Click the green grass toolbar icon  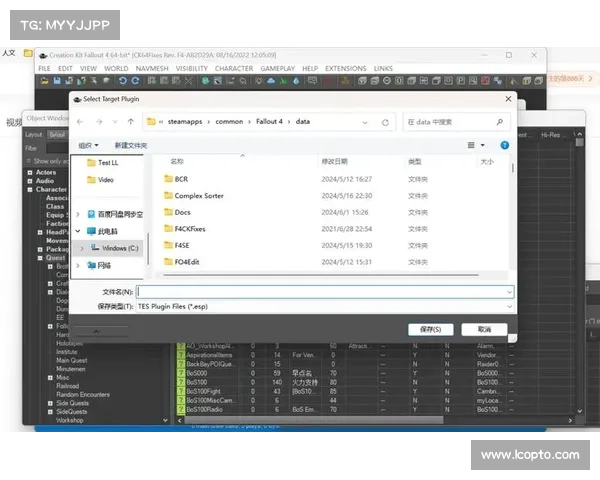pyautogui.click(x=284, y=81)
